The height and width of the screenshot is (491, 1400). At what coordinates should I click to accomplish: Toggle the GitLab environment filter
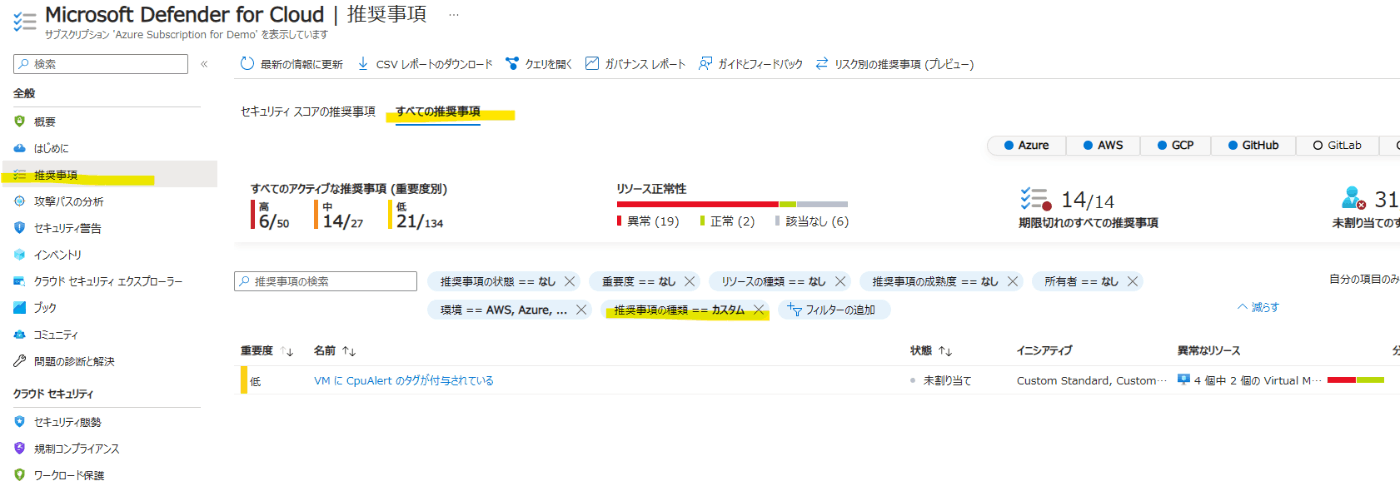point(1337,145)
